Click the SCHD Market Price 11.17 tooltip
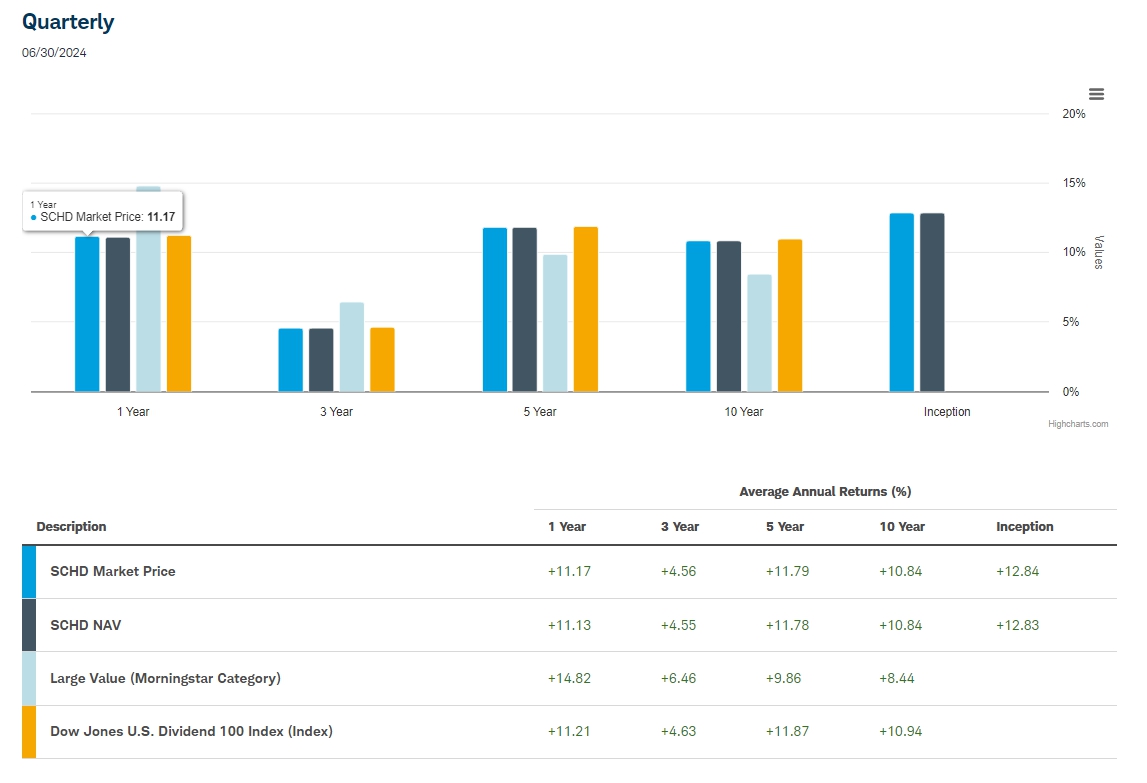 103,211
